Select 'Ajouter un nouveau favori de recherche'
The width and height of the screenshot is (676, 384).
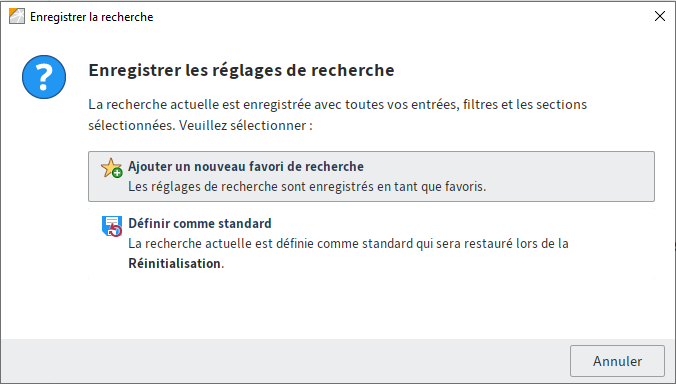click(371, 176)
